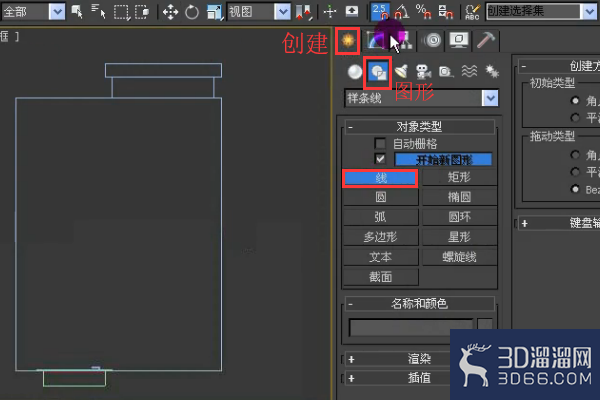The width and height of the screenshot is (600, 400).
Task: Open the 样条线 shape type dropdown
Action: [490, 98]
